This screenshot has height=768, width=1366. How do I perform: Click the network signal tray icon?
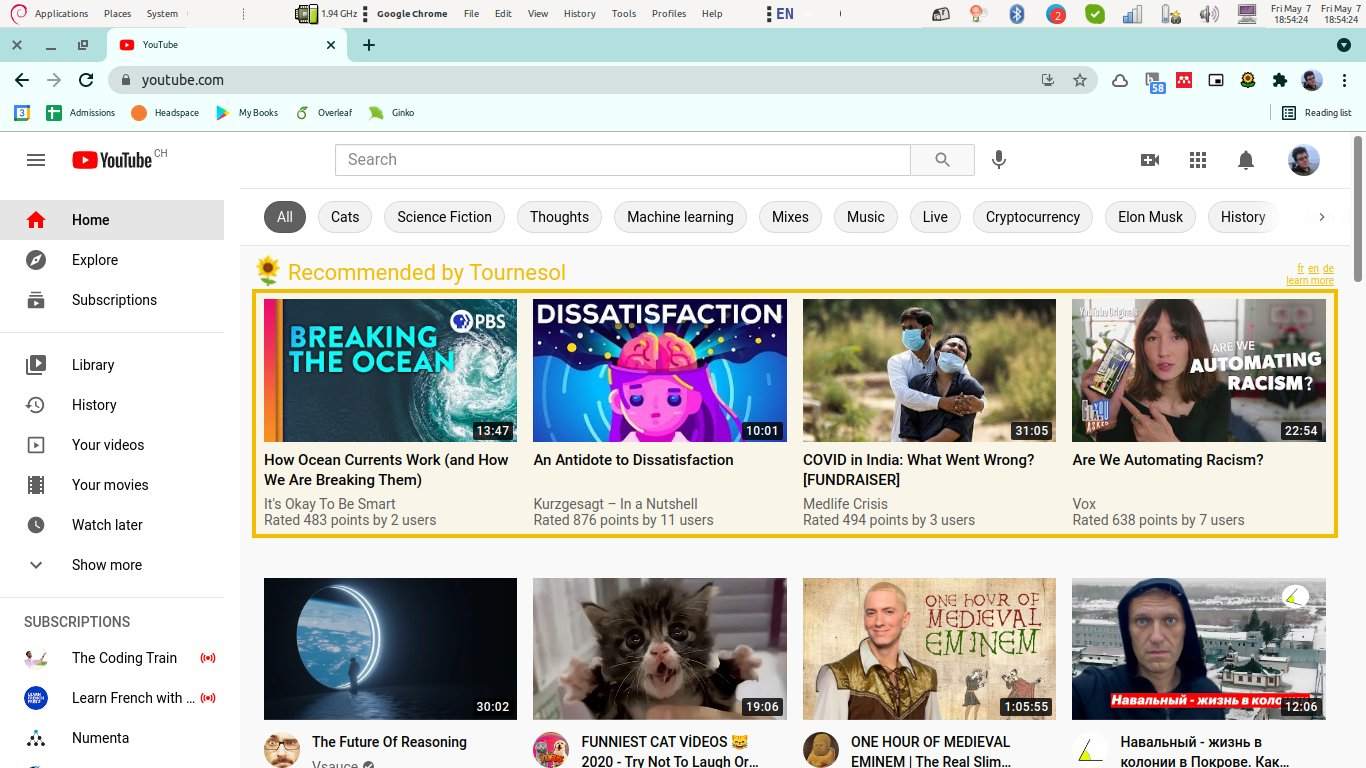pos(1132,14)
